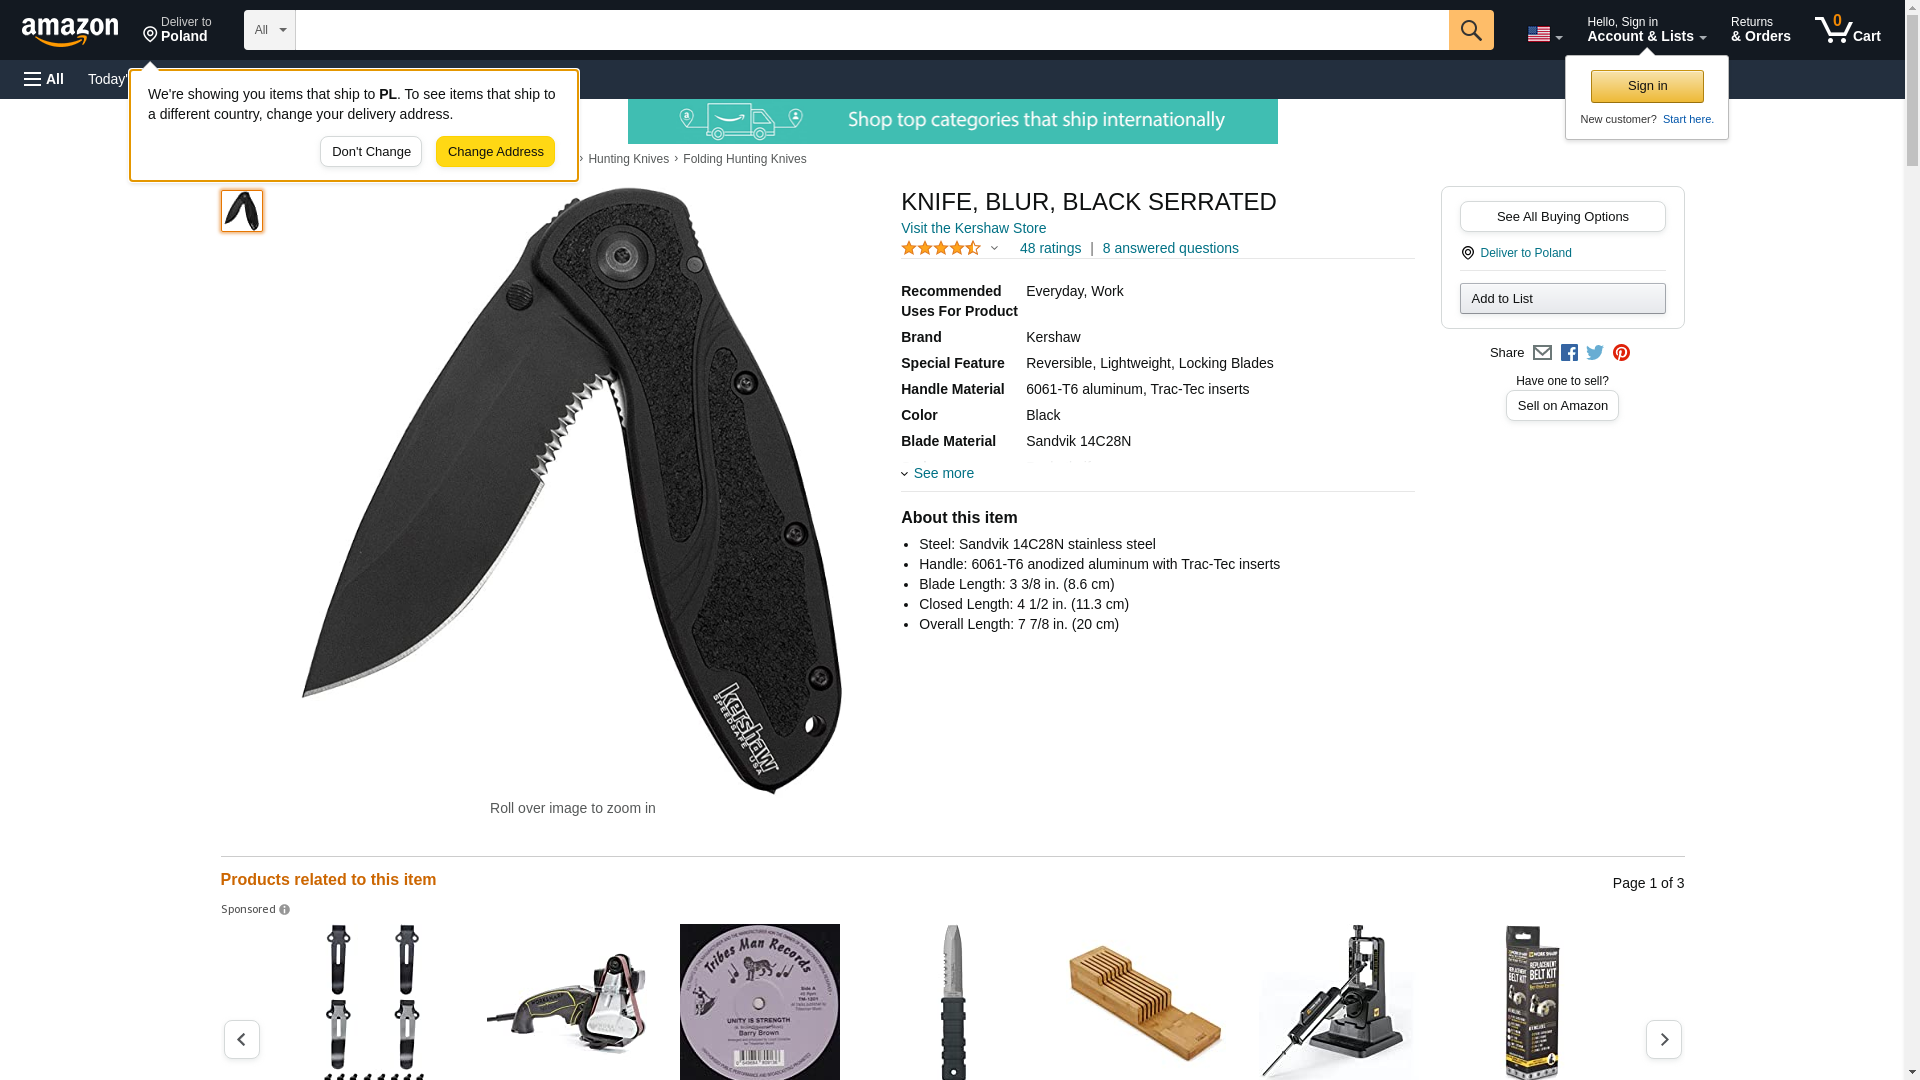The image size is (1920, 1080).
Task: Open the country flag language dropdown
Action: click(x=1544, y=34)
